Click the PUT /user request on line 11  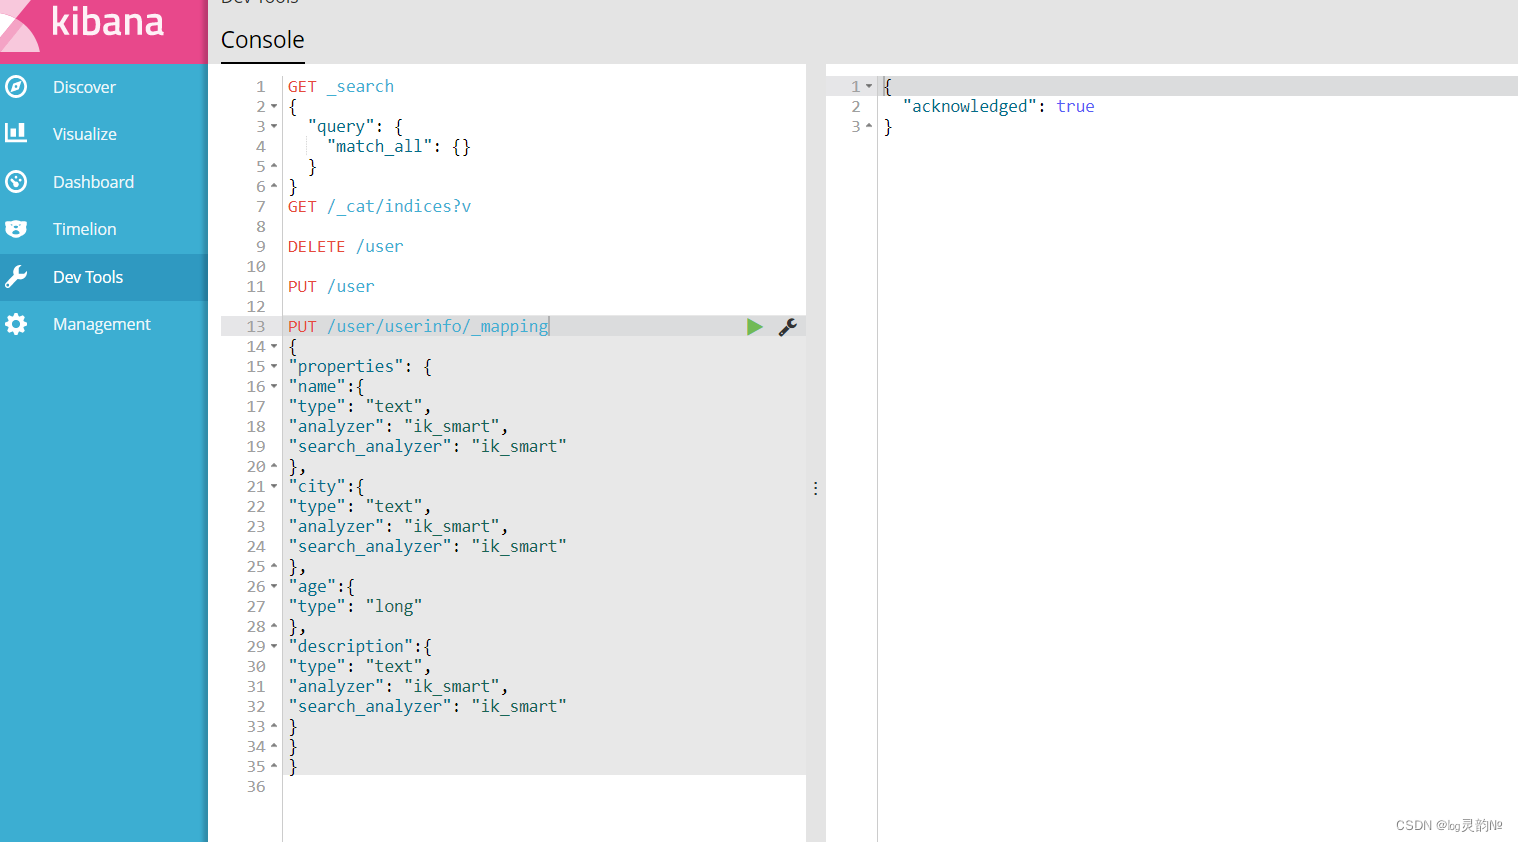tap(331, 287)
